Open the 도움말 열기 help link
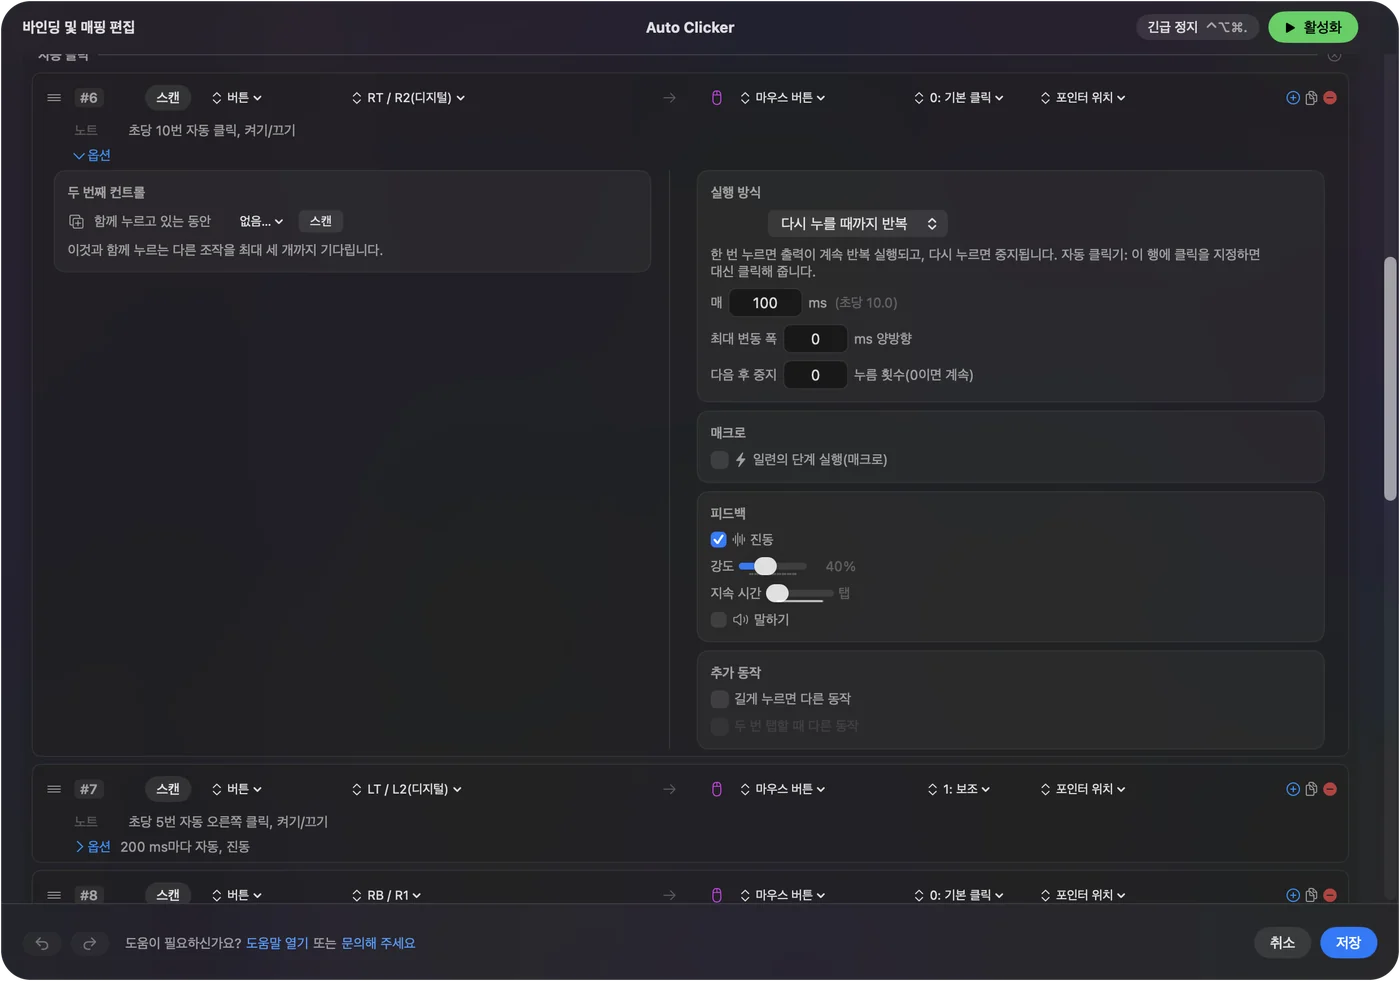The height and width of the screenshot is (981, 1400). pyautogui.click(x=277, y=943)
